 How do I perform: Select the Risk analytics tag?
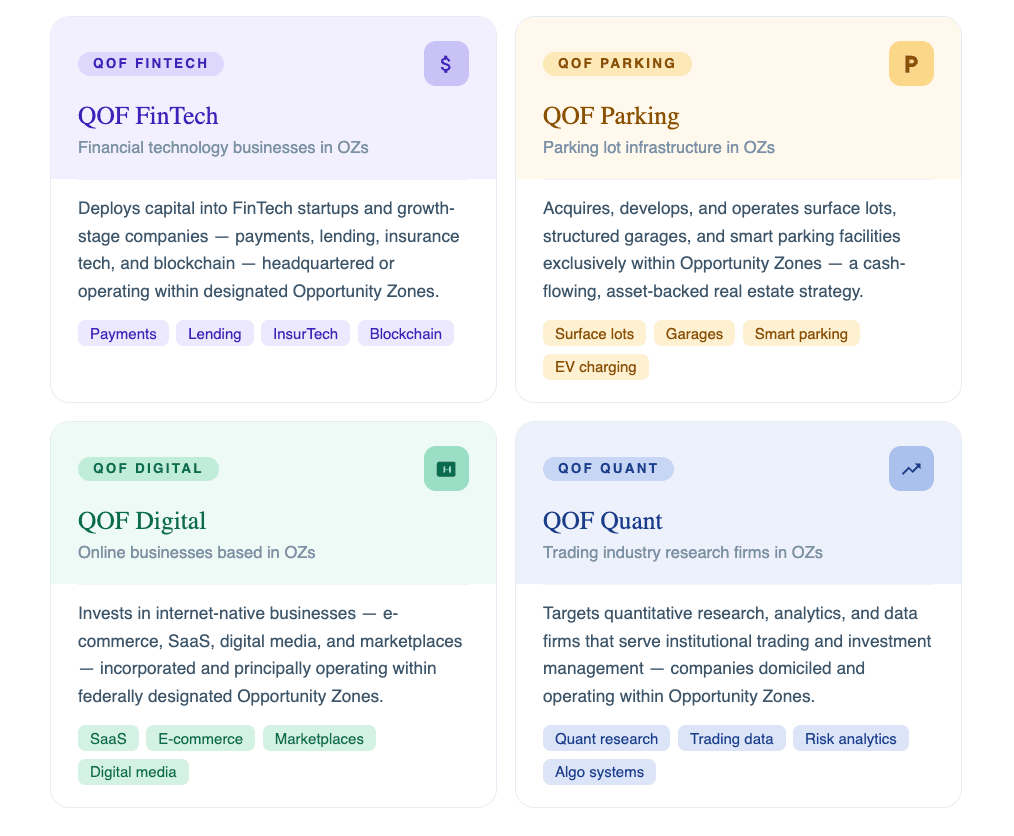click(x=851, y=739)
